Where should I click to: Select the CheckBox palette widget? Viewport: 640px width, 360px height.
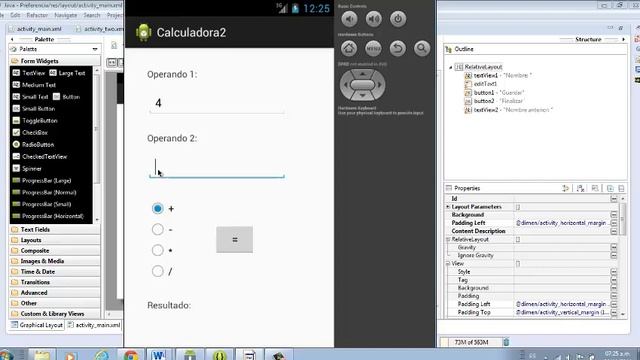point(30,132)
